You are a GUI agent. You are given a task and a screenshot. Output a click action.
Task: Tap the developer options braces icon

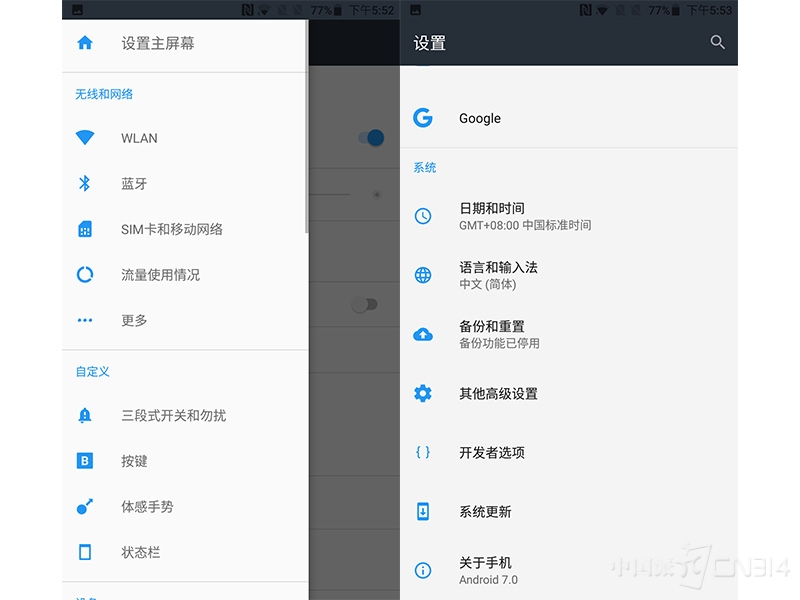[x=423, y=452]
